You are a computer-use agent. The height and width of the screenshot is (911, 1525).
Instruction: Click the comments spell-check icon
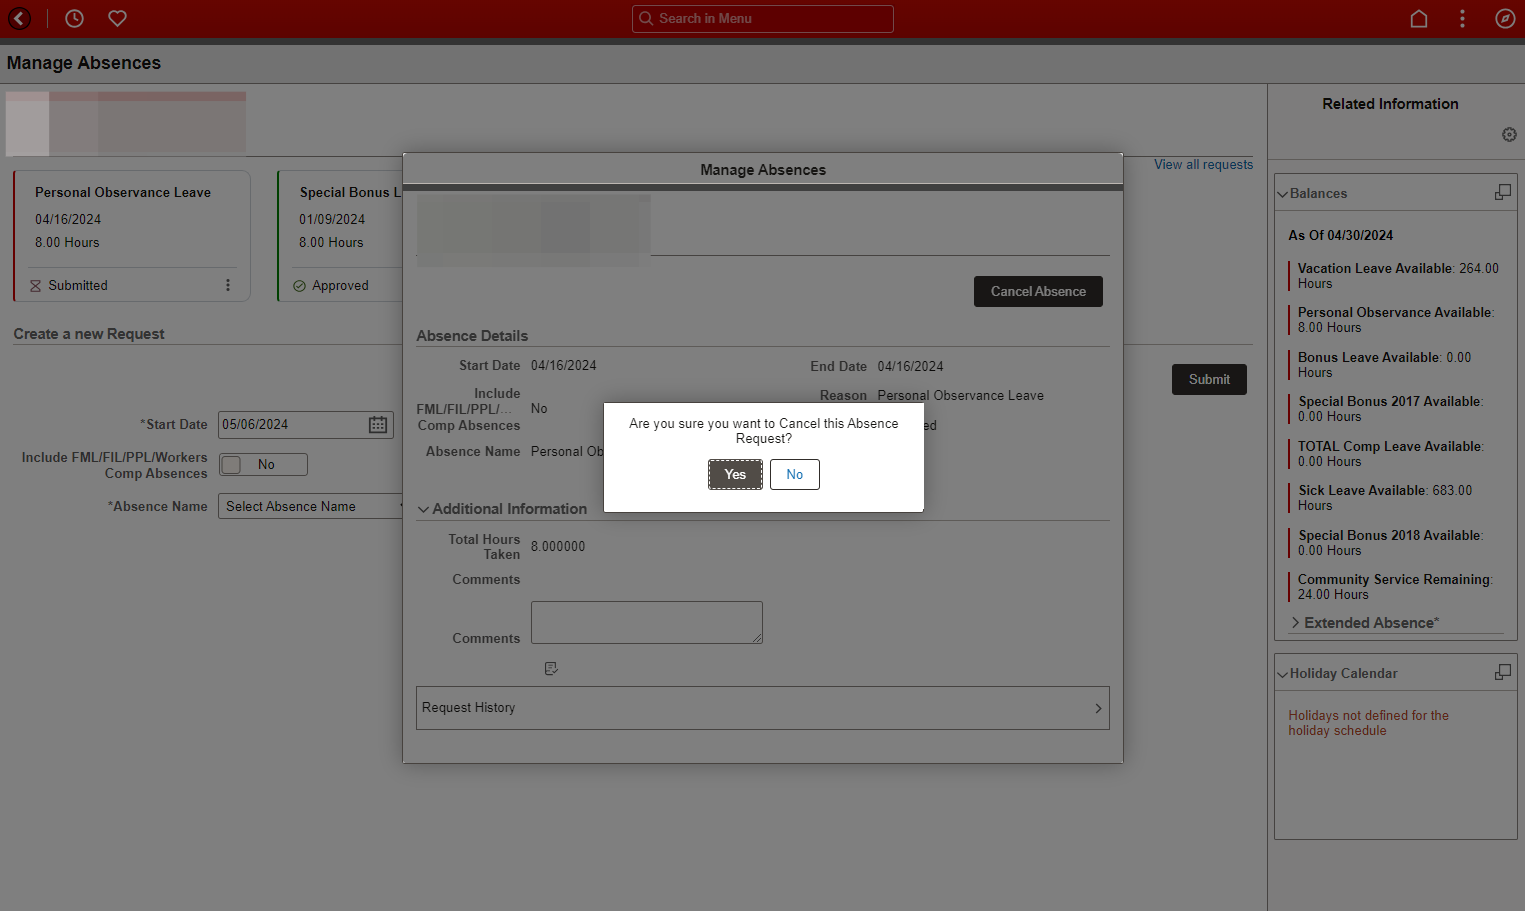[x=551, y=668]
